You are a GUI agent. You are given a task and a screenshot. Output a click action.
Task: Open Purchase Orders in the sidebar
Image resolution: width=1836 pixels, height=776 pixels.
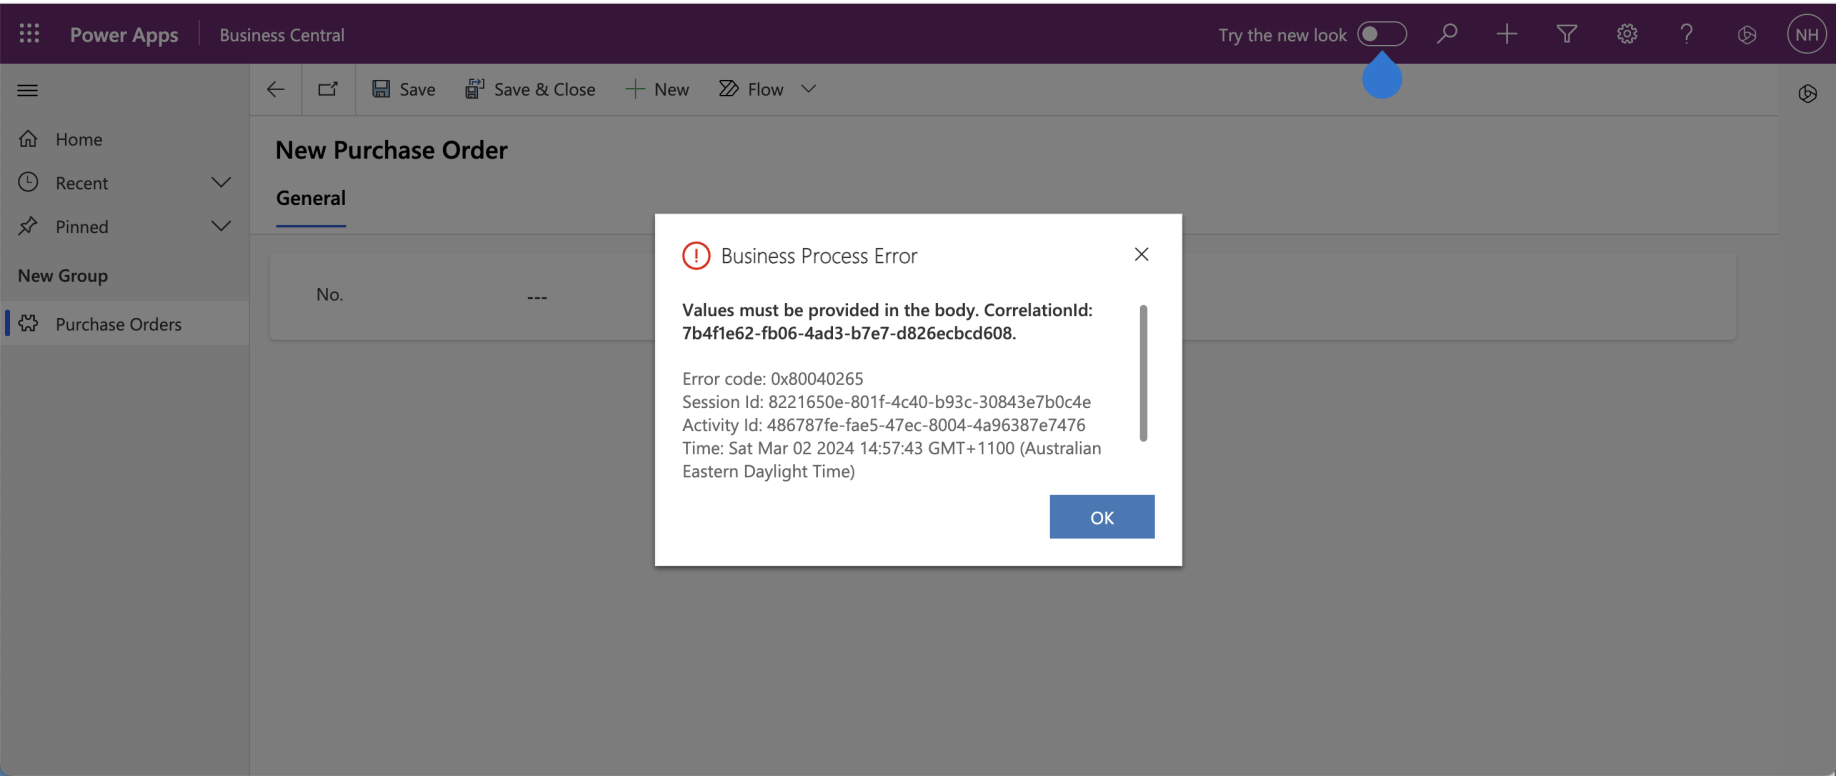pyautogui.click(x=118, y=324)
